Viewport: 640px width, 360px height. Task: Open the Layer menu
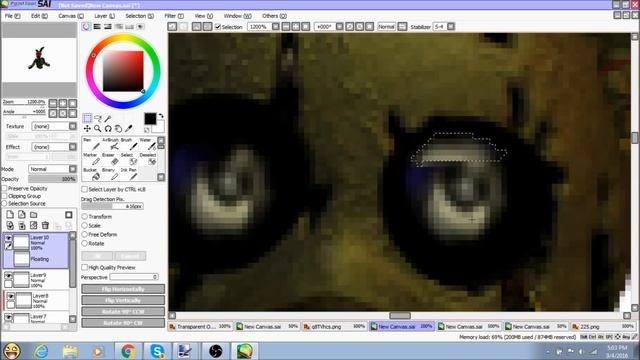(104, 16)
